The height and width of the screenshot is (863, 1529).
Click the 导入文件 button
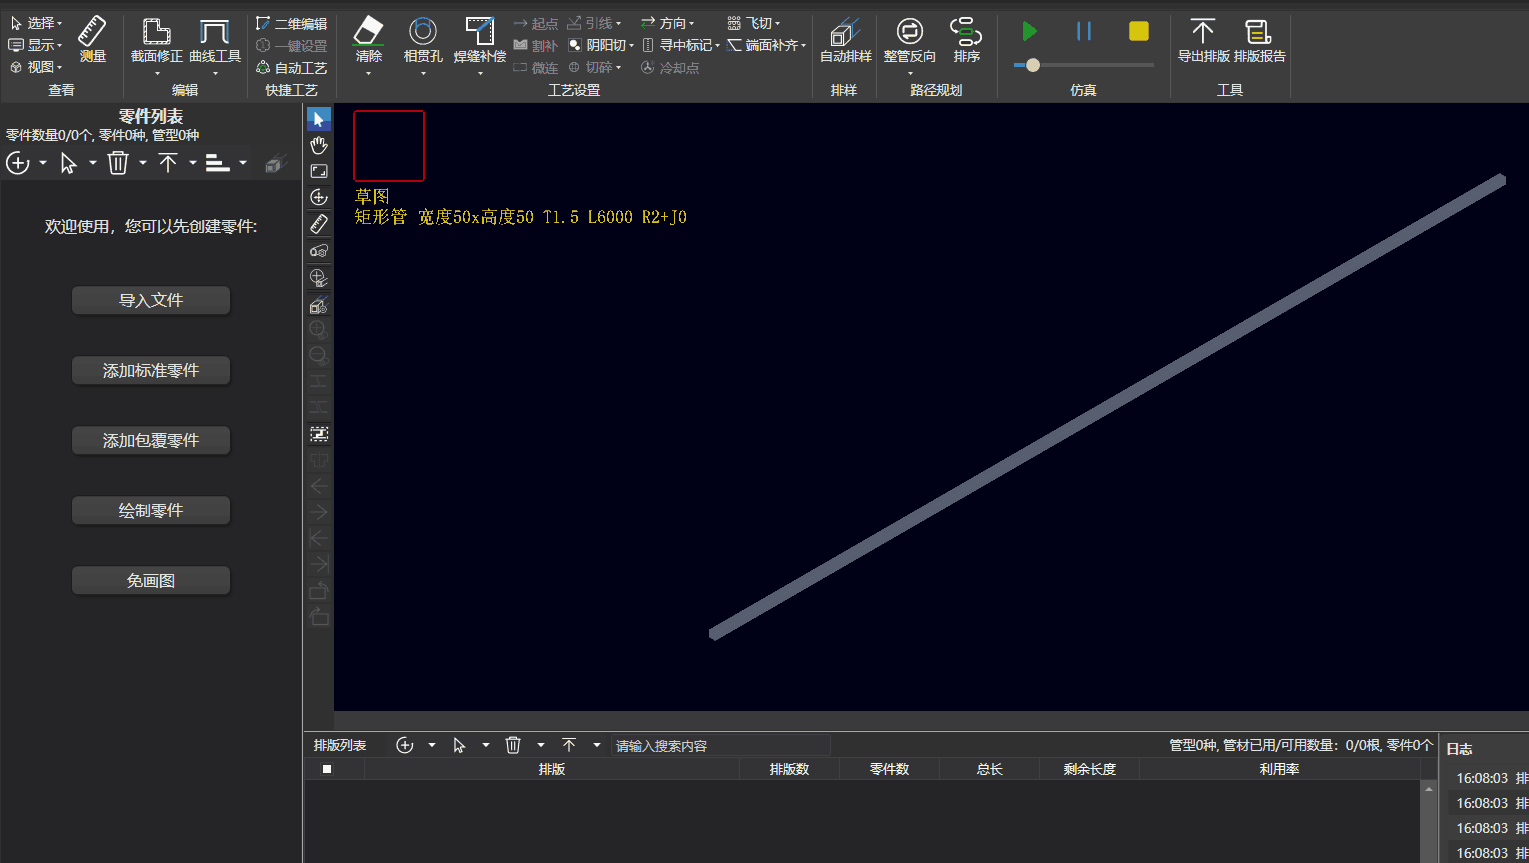151,300
